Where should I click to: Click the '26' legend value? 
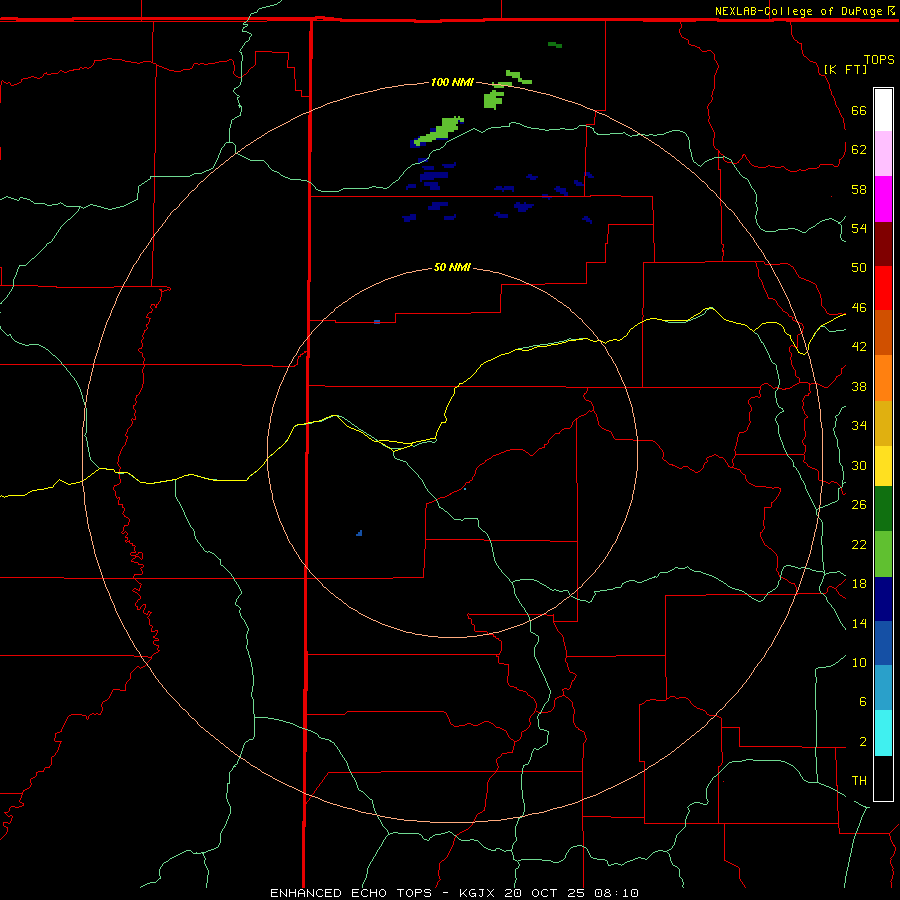859,505
